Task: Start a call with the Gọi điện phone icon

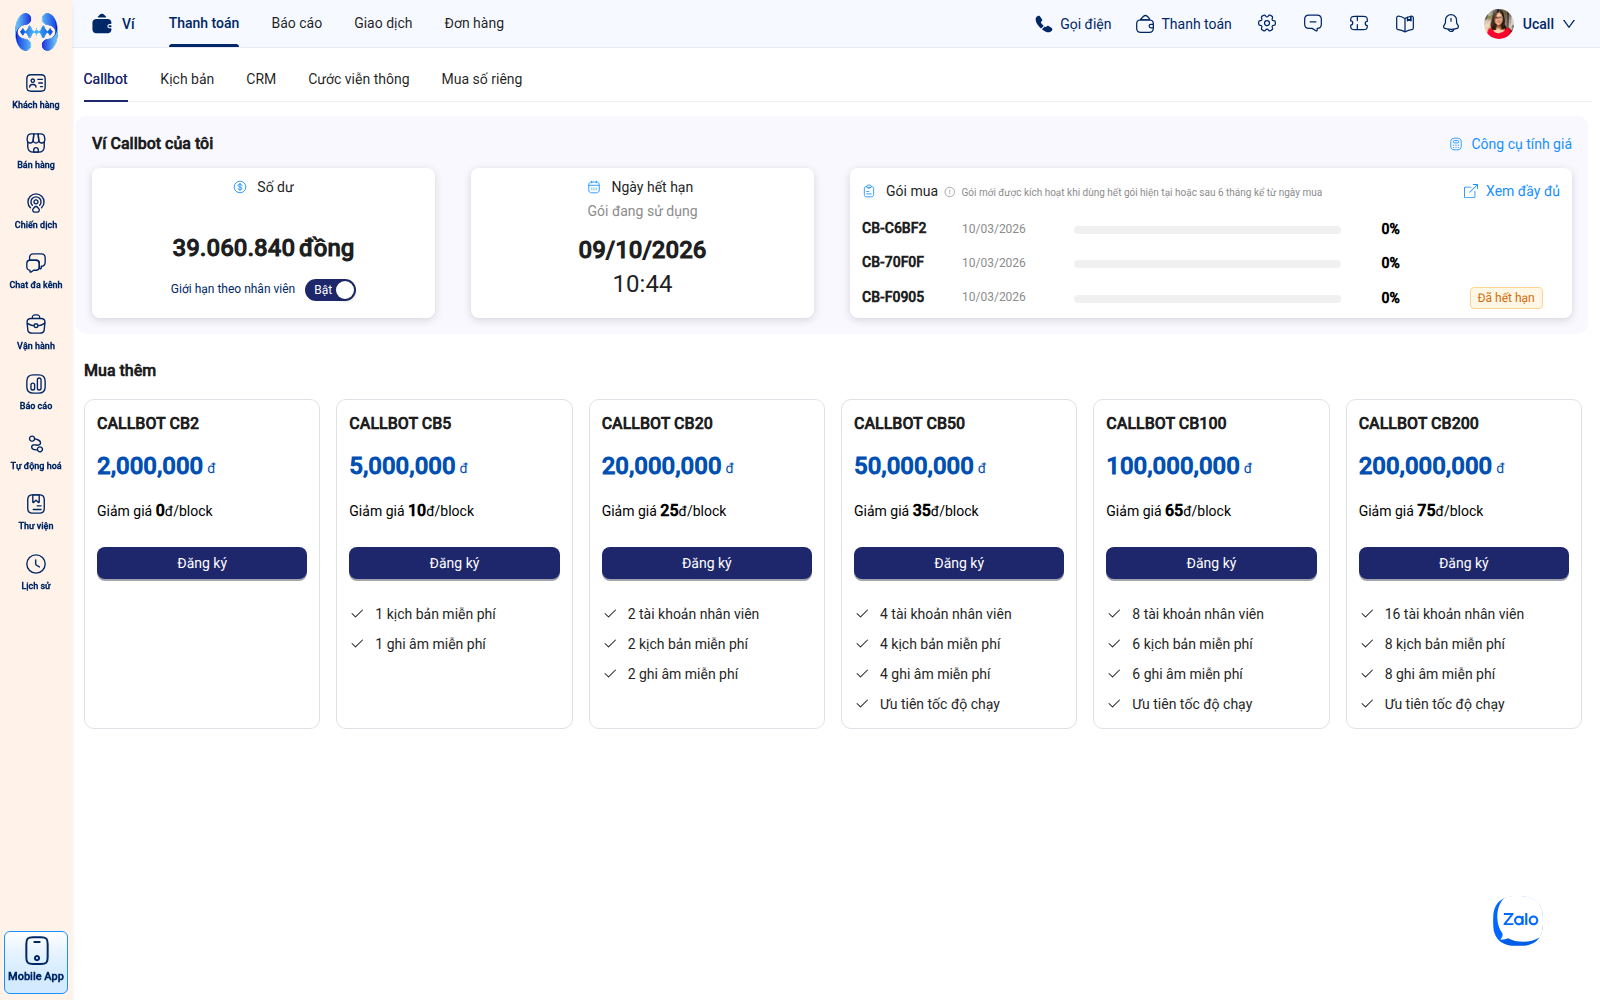Action: point(1043,24)
